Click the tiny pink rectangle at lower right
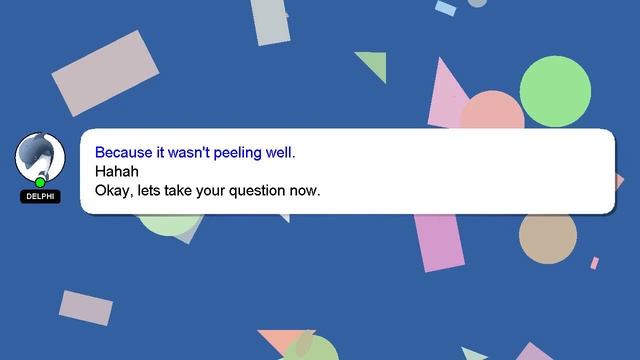640x360 pixels. tap(595, 263)
